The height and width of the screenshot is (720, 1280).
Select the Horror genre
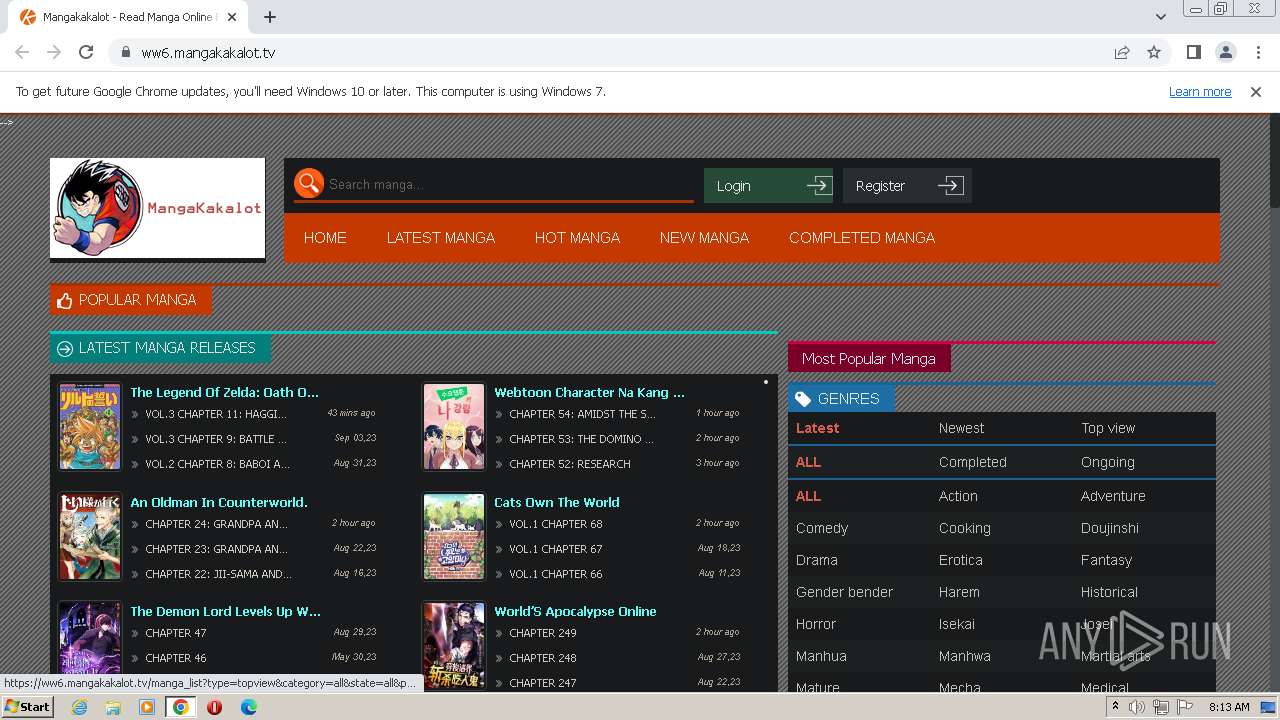816,624
